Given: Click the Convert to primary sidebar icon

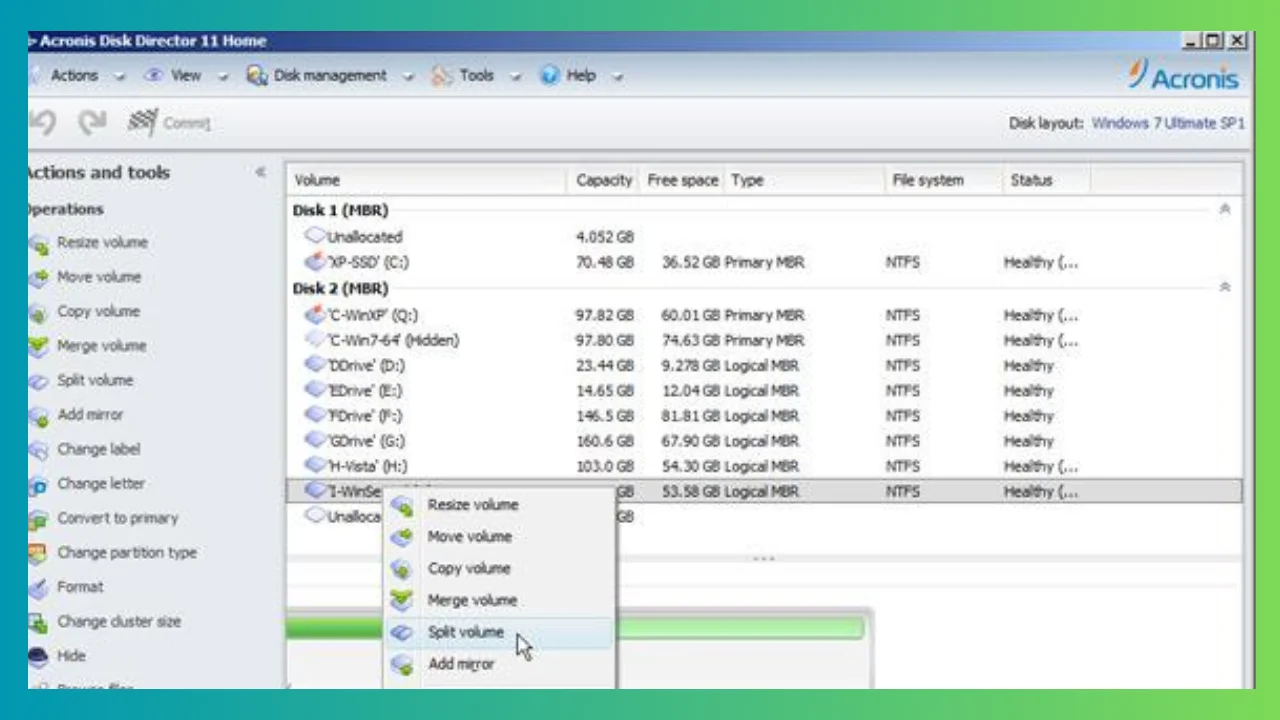Looking at the screenshot, I should (39, 520).
